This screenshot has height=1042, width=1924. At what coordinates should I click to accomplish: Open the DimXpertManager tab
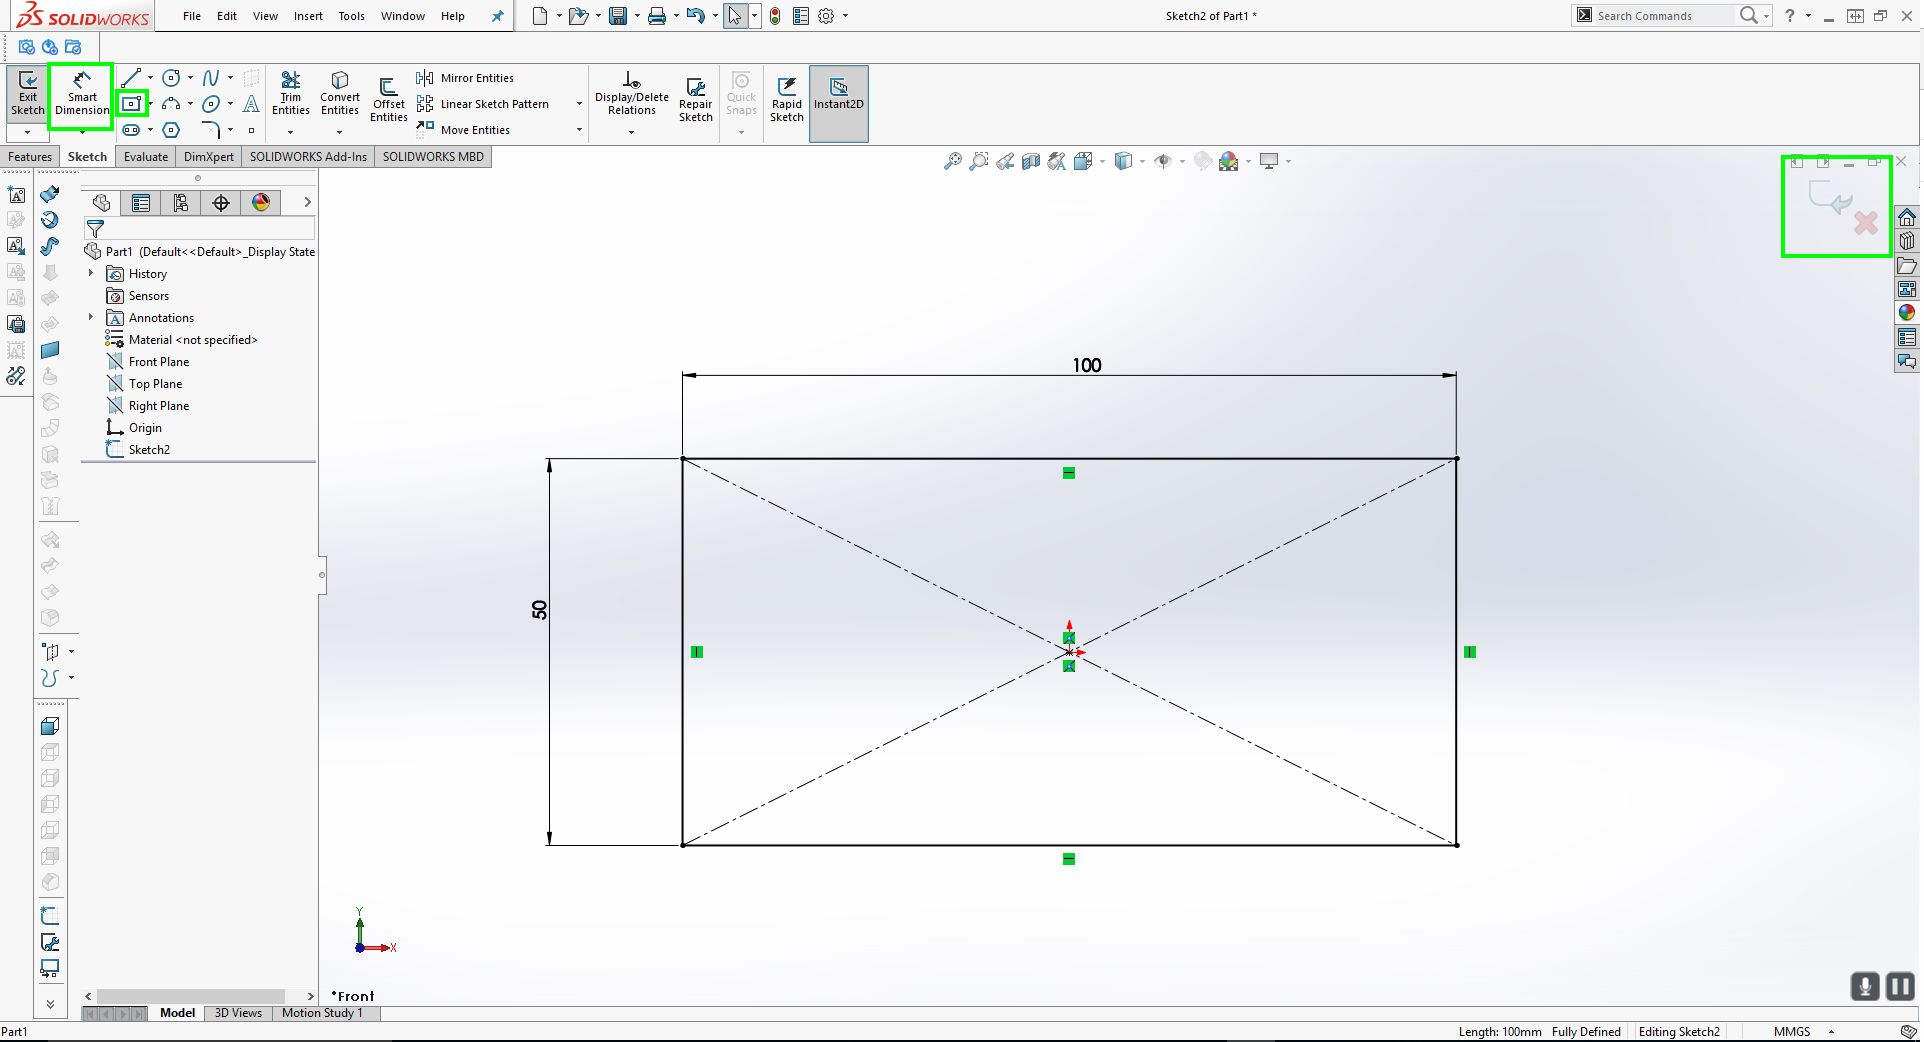221,203
